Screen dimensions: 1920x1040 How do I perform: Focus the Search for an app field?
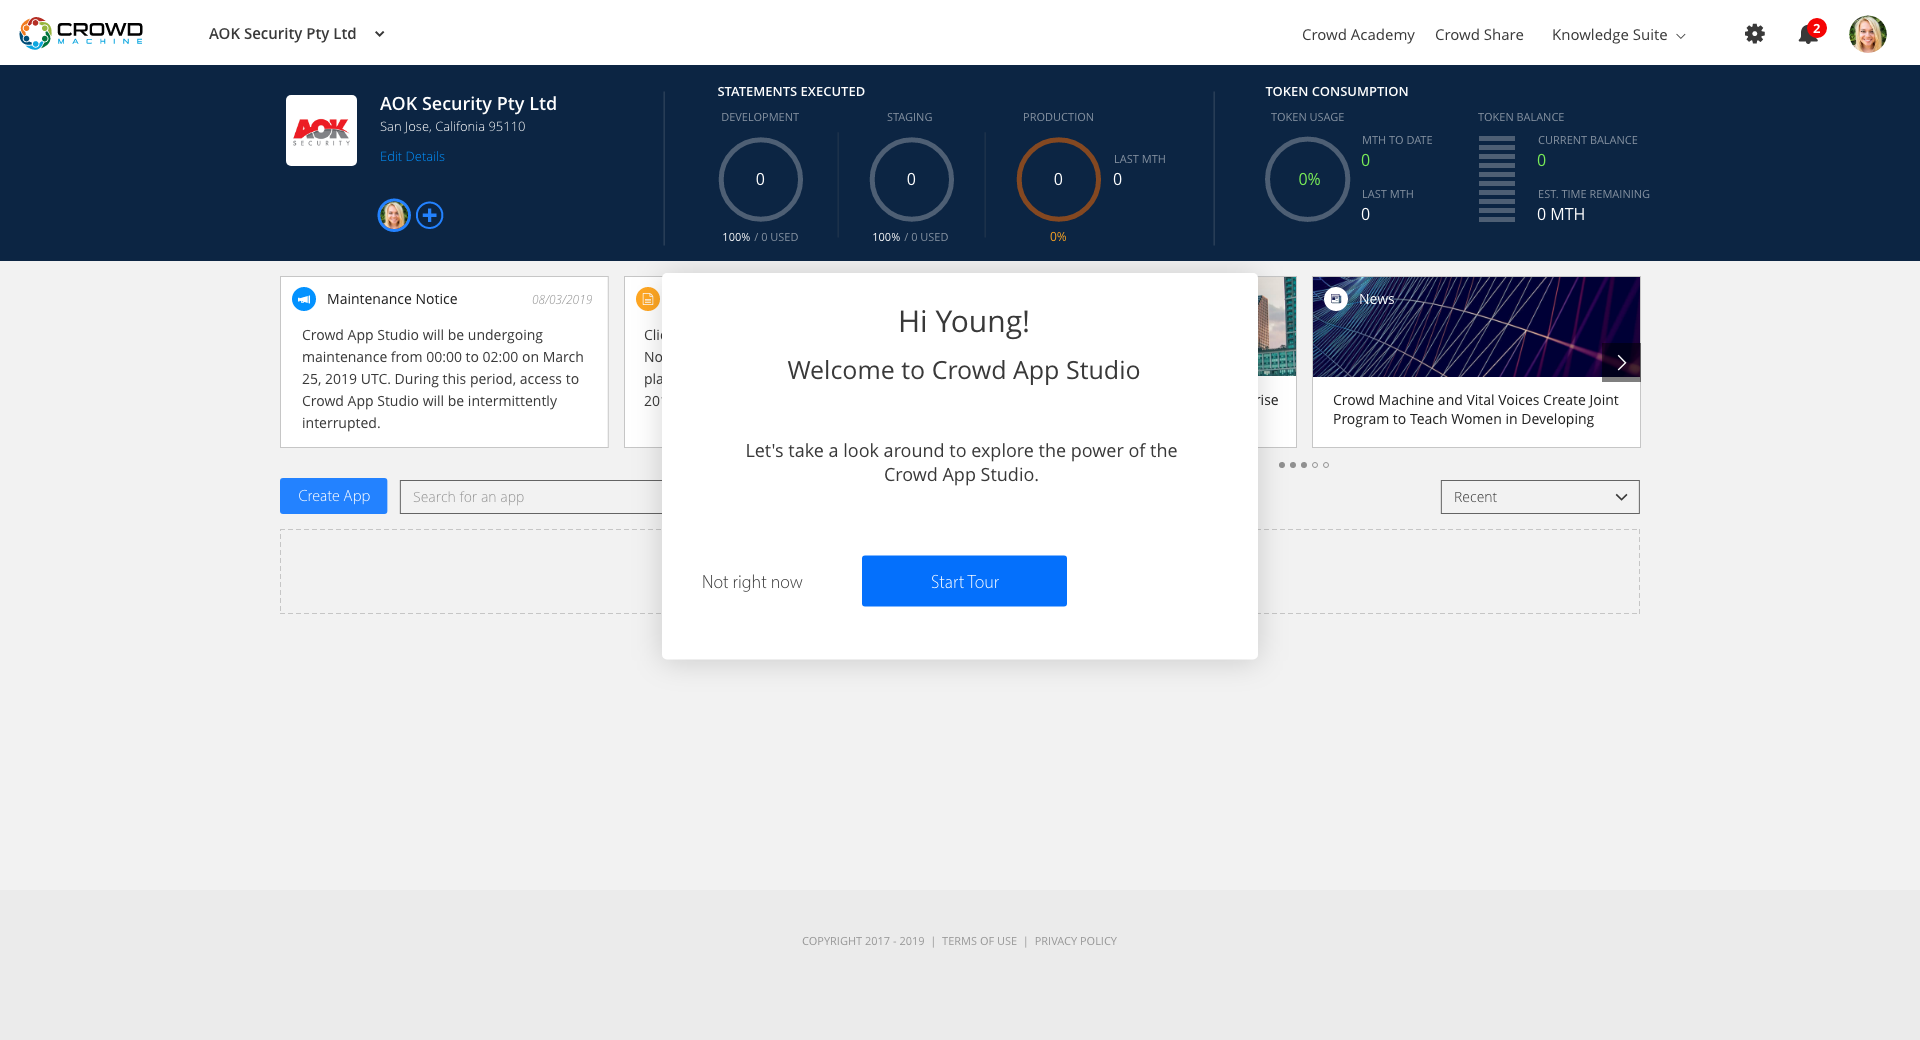(531, 497)
